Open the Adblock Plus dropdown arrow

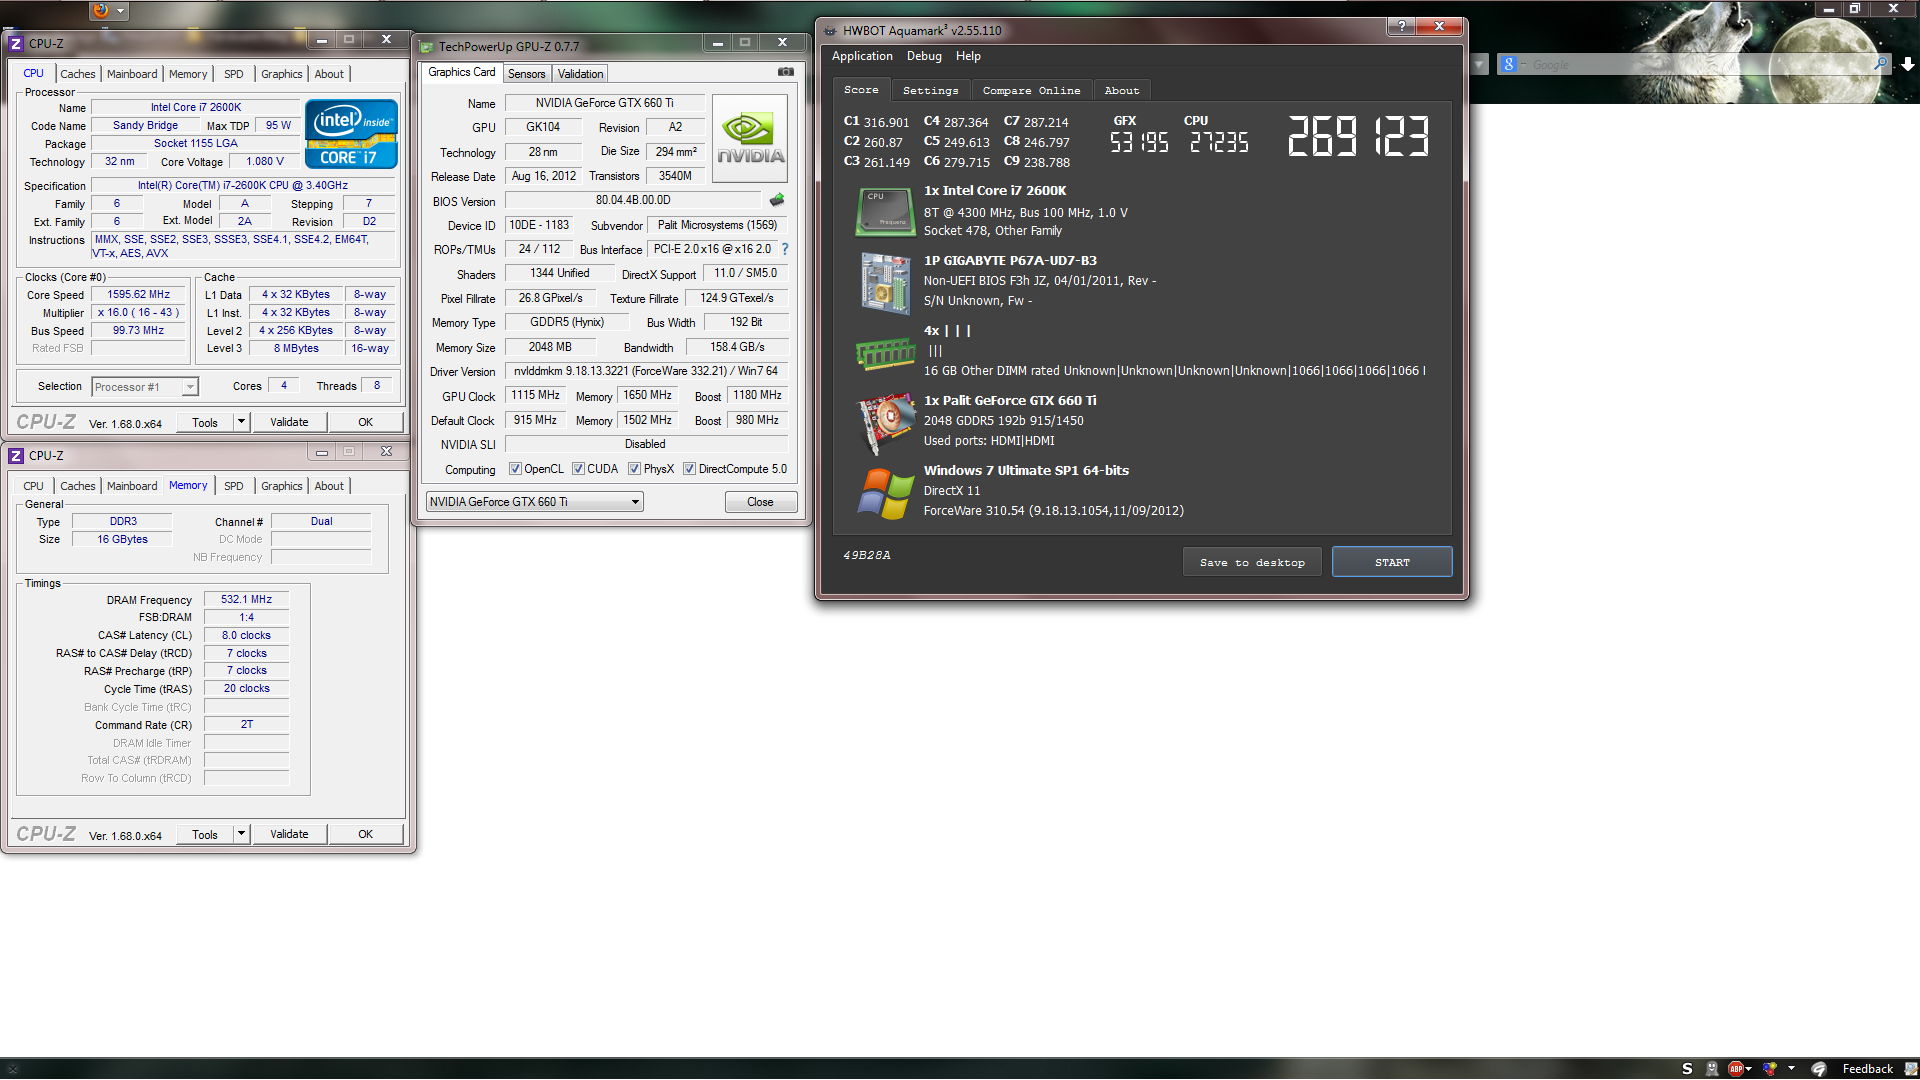click(x=1749, y=1069)
